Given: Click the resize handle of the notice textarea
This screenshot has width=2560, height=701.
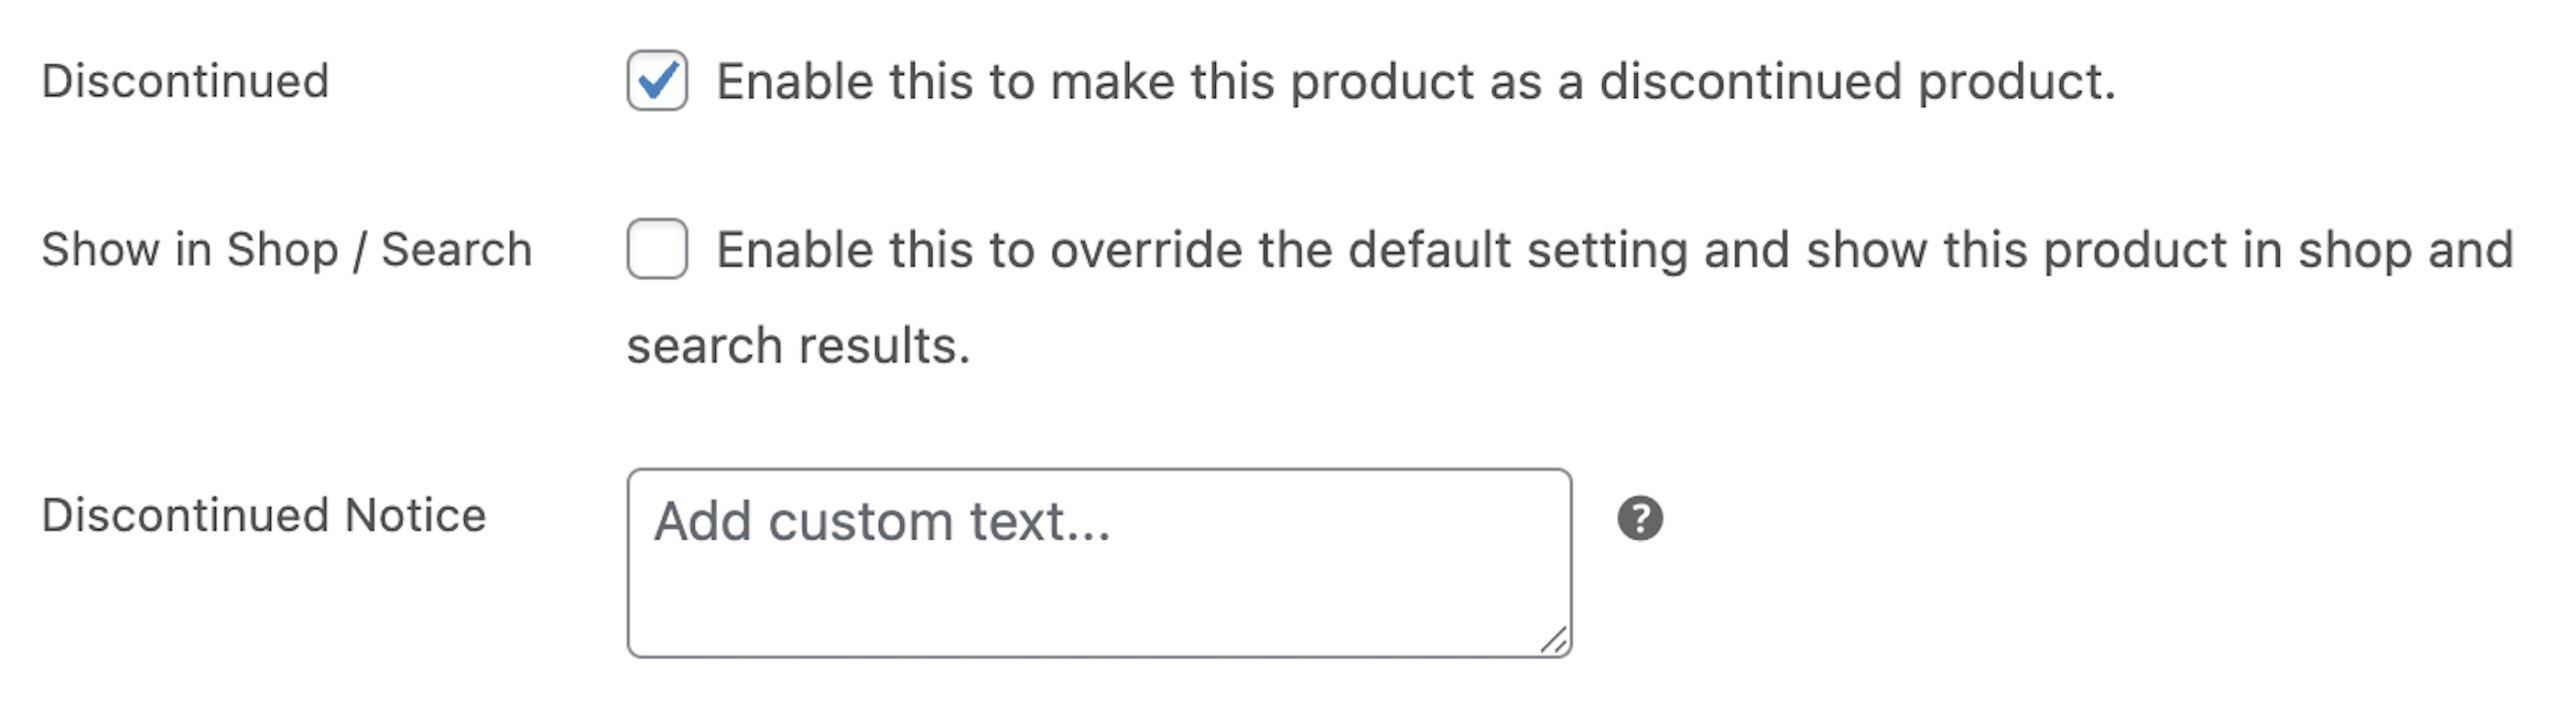Looking at the screenshot, I should click(1554, 640).
